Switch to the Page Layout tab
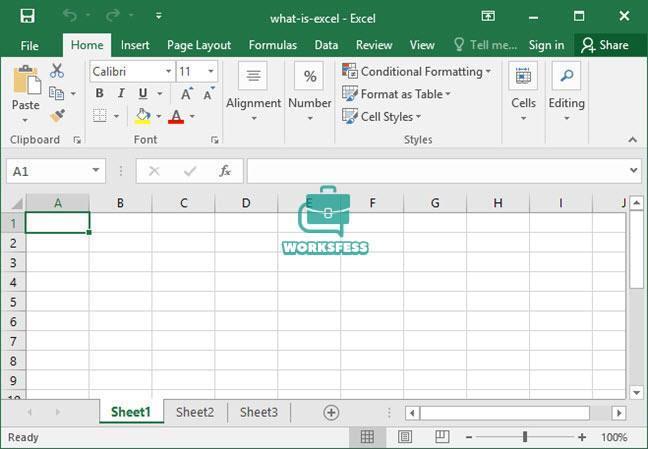This screenshot has height=449, width=648. [x=199, y=45]
